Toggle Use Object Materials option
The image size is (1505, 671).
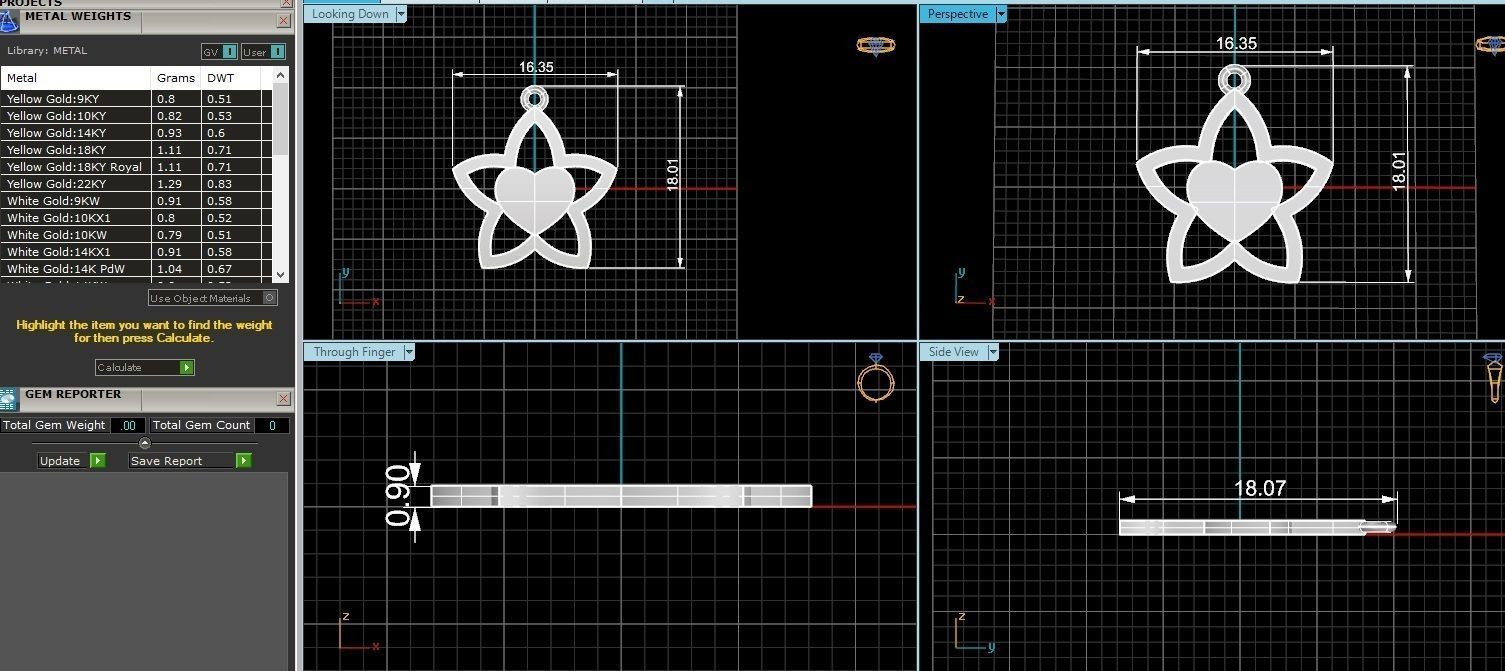[x=213, y=298]
